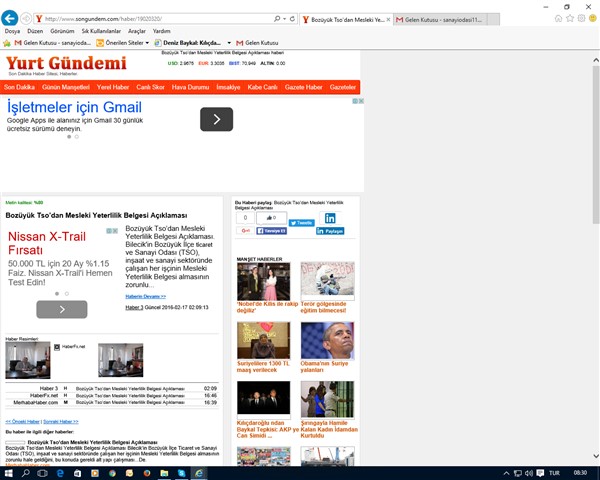Click Son Dakika in the red navigation bar
Image resolution: width=600 pixels, height=480 pixels.
pos(19,87)
